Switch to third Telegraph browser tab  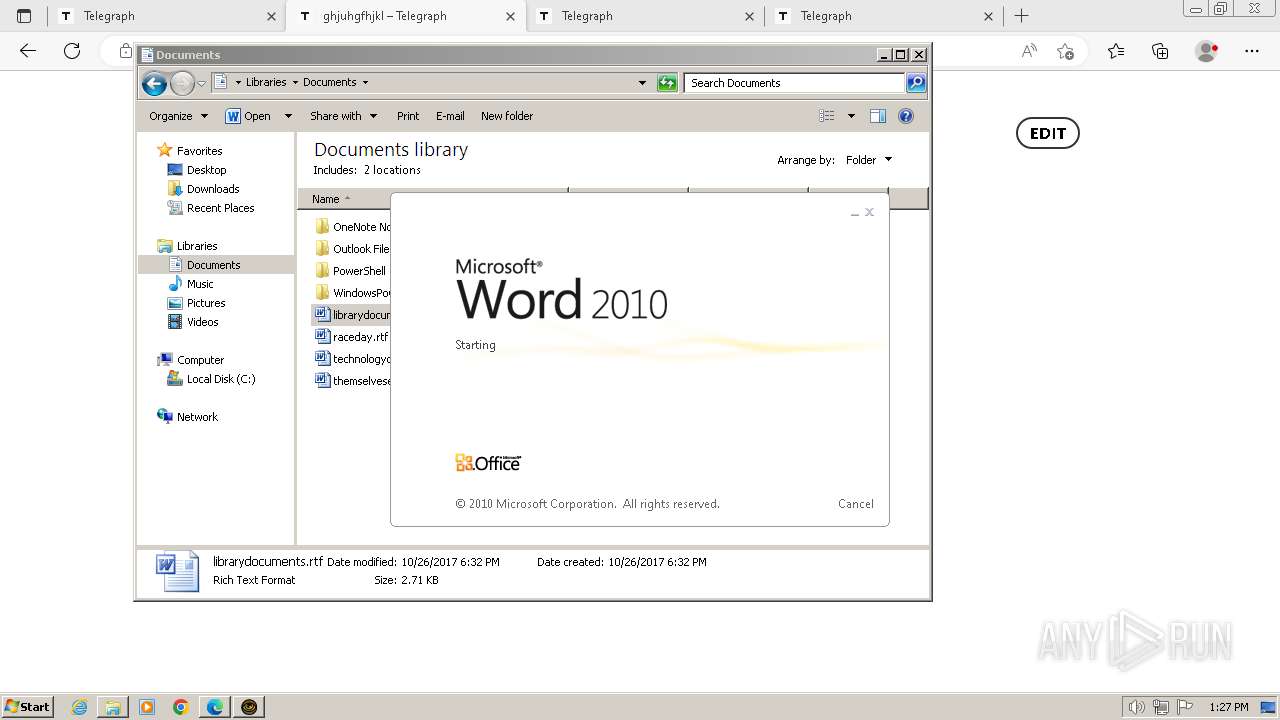(645, 16)
